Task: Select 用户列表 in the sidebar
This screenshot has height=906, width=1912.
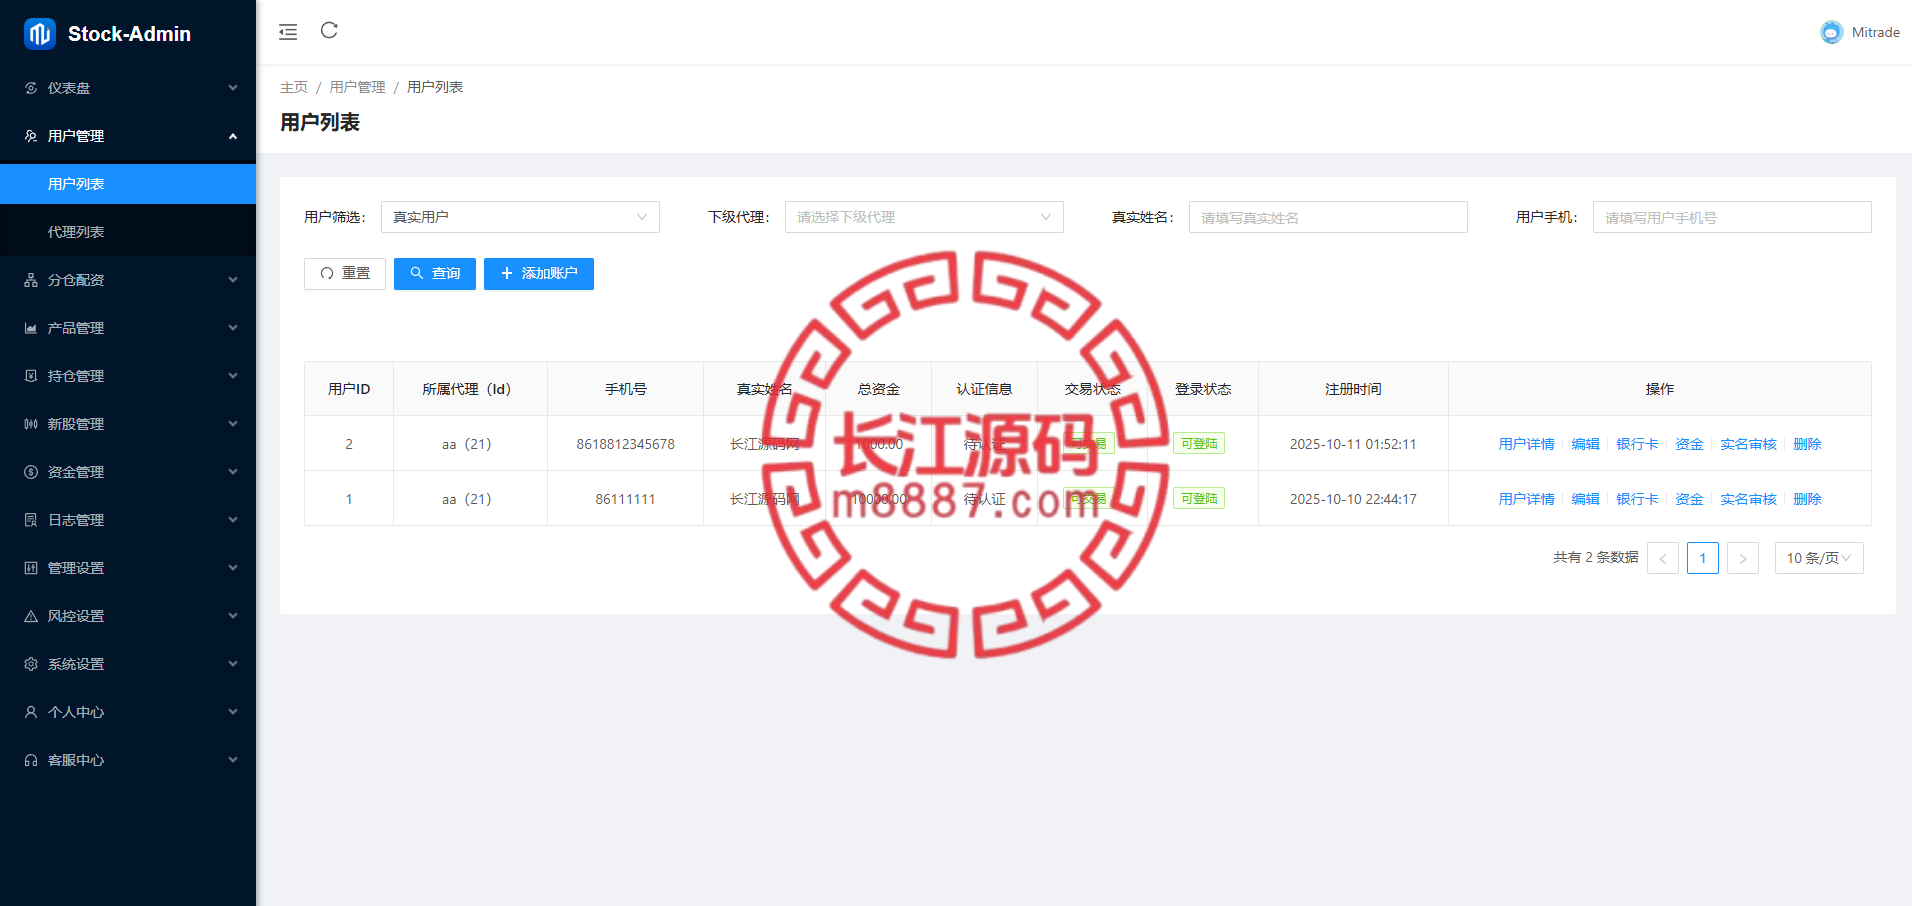Action: point(128,184)
